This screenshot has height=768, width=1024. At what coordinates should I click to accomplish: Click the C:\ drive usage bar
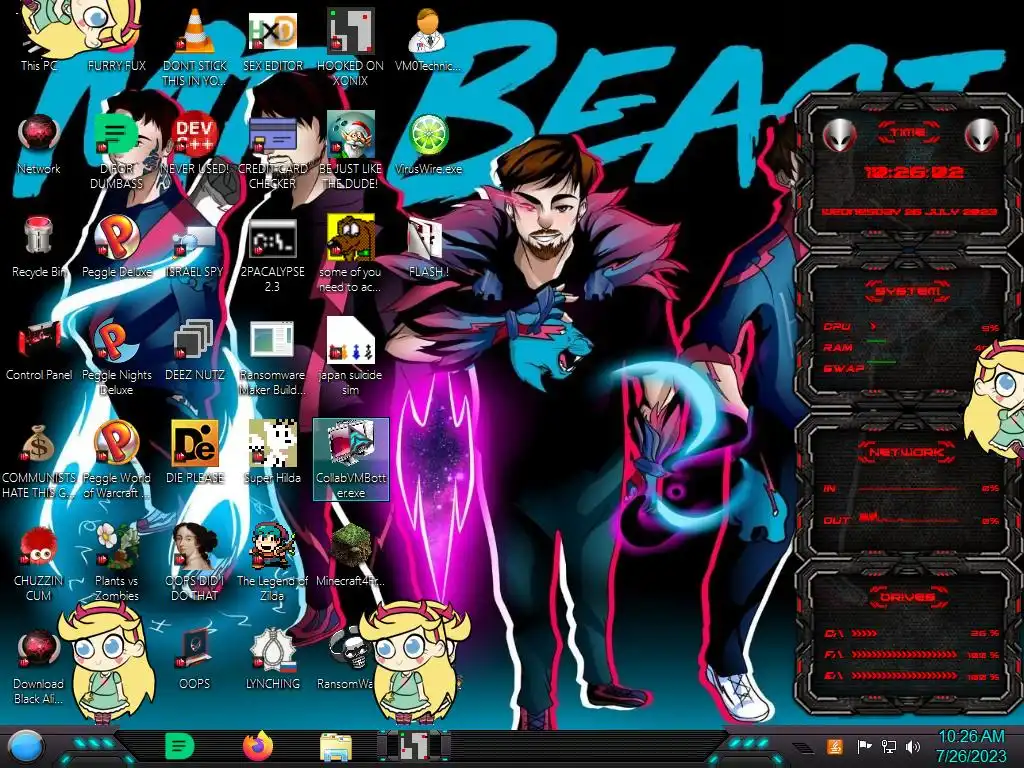pyautogui.click(x=912, y=633)
